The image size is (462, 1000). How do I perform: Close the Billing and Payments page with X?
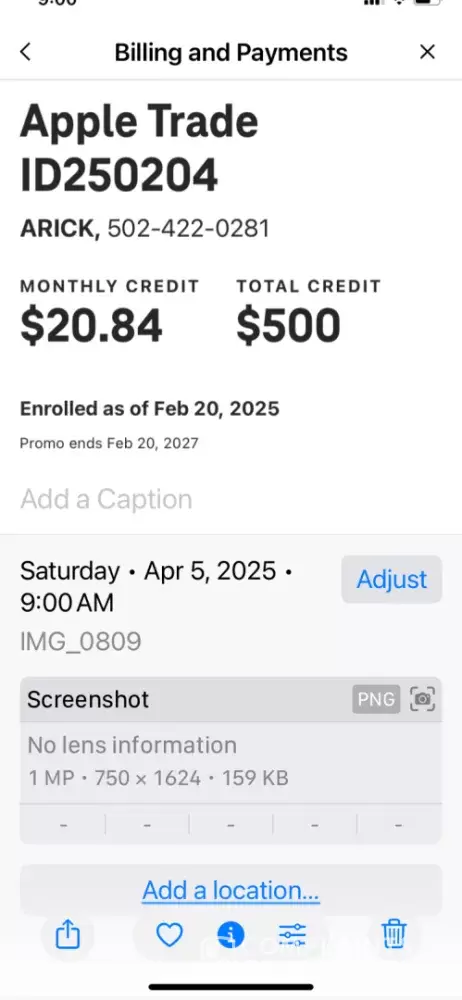427,52
